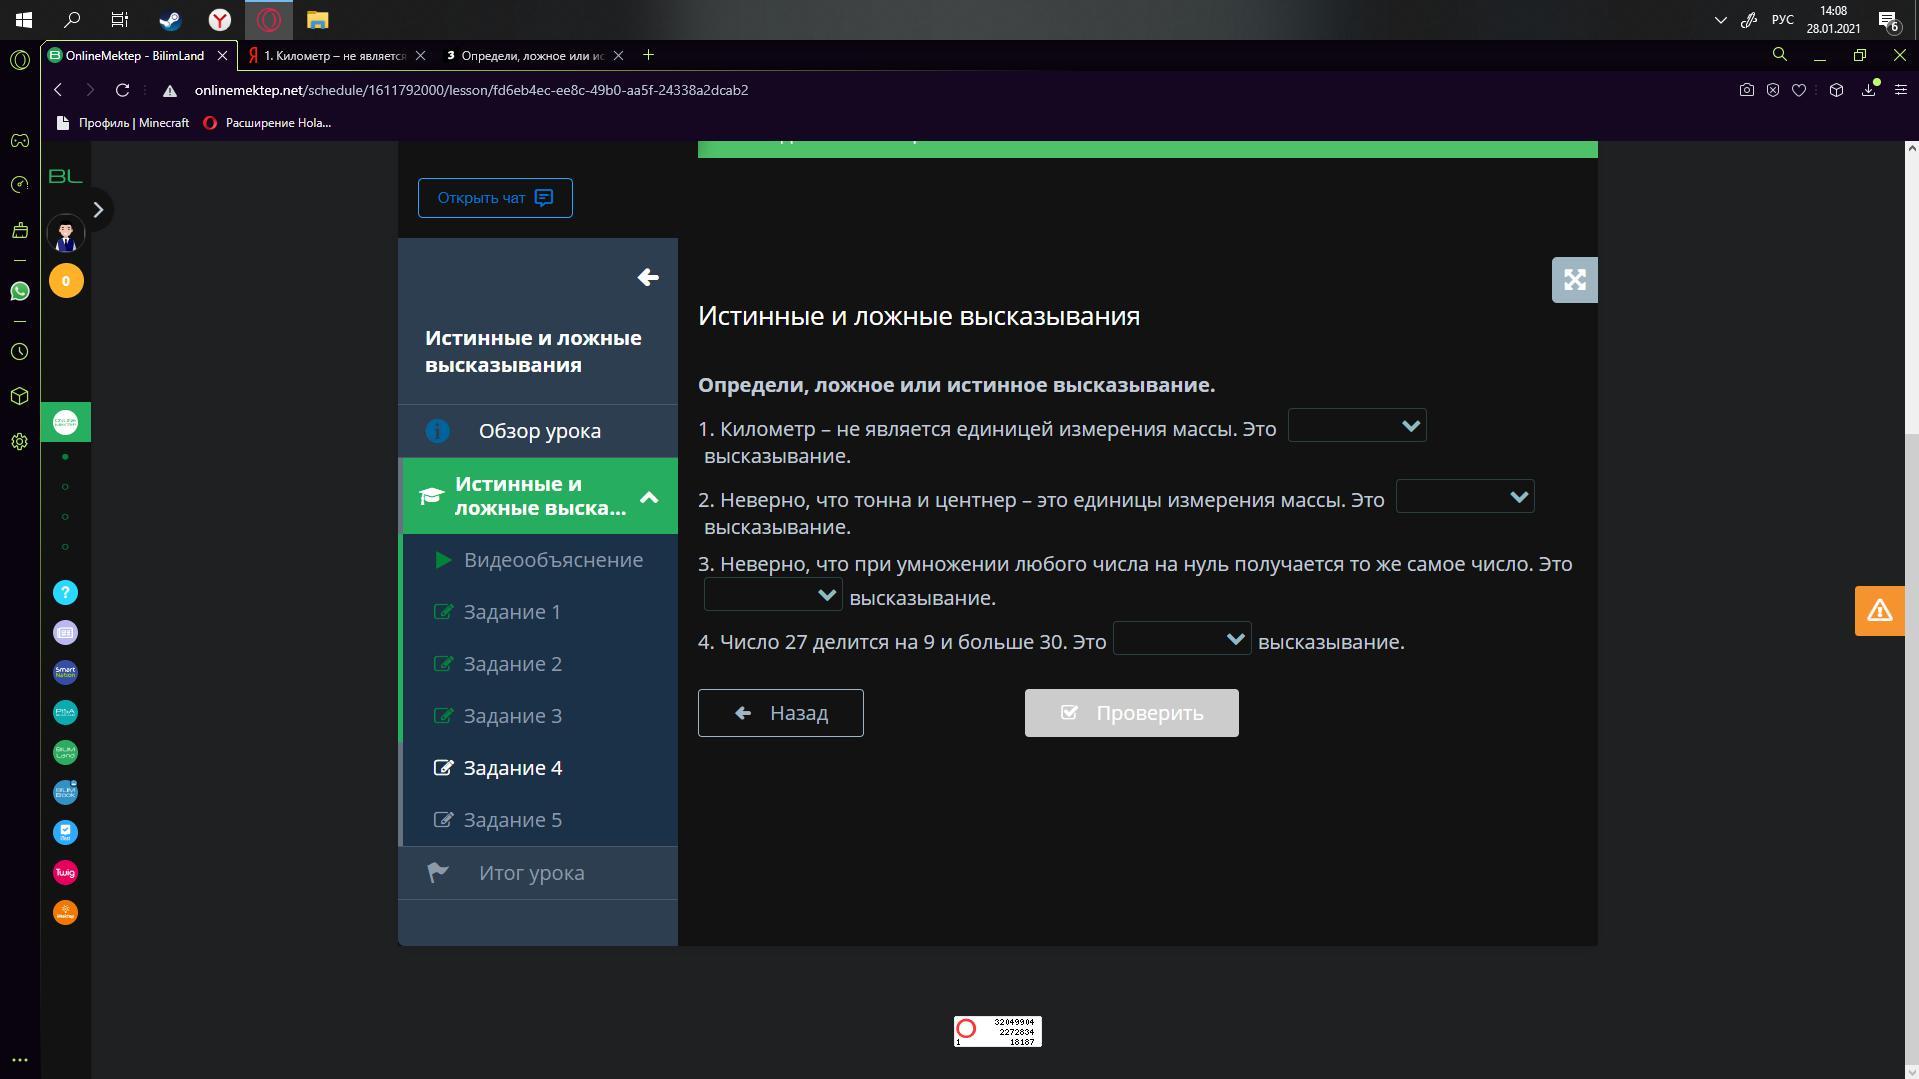This screenshot has height=1079, width=1919.
Task: Reload the page with refresh icon
Action: [x=122, y=90]
